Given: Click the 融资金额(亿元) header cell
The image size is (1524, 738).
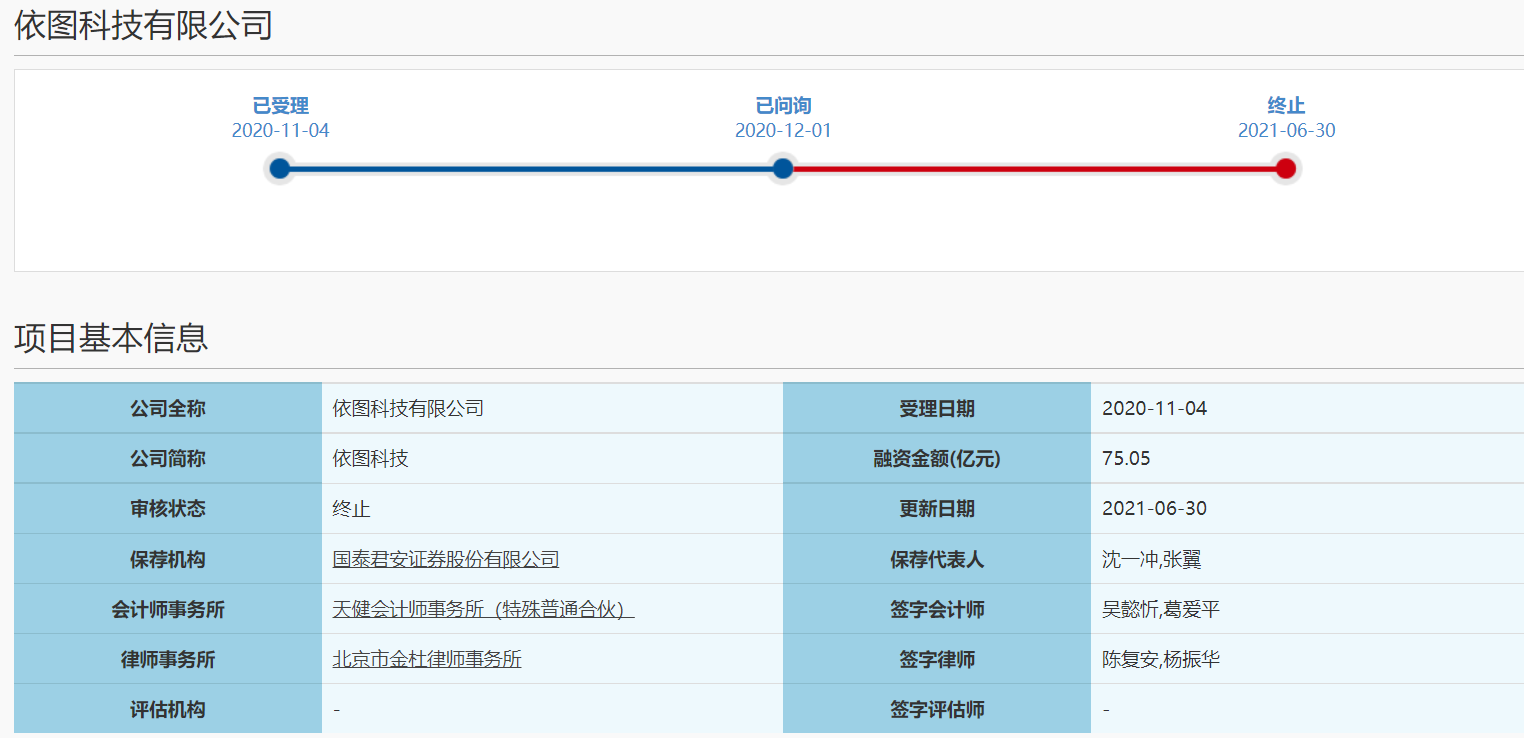Looking at the screenshot, I should [937, 459].
